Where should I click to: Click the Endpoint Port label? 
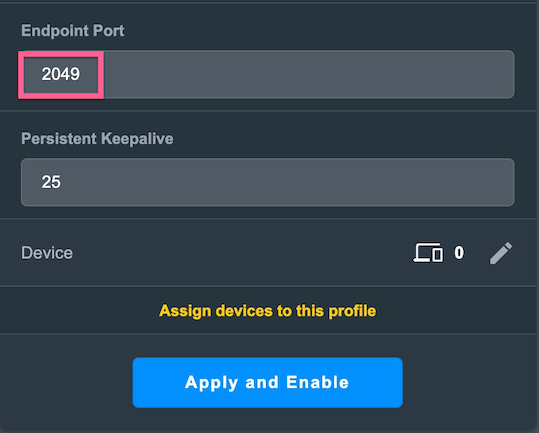(73, 31)
